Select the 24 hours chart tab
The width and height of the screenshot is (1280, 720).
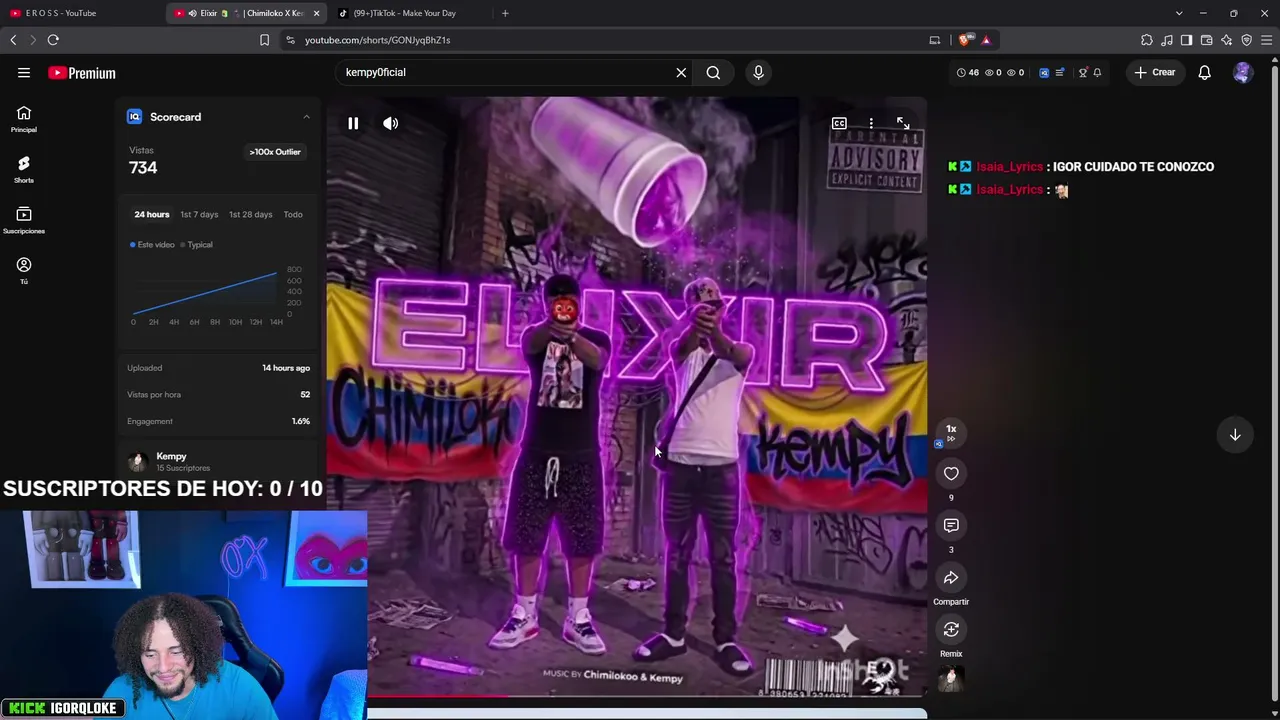(x=152, y=214)
